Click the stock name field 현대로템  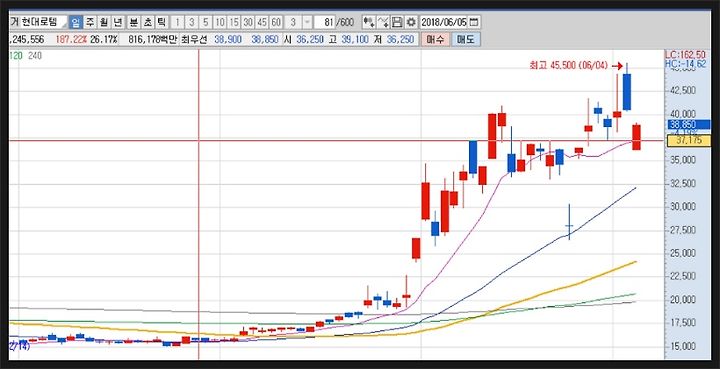click(x=43, y=22)
